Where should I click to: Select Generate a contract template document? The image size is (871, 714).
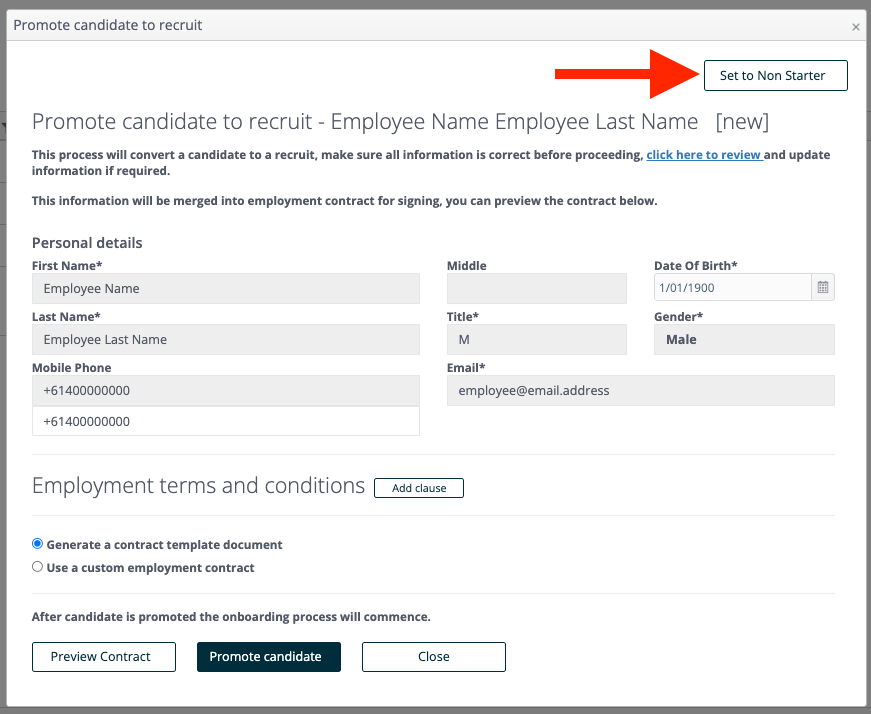click(x=37, y=543)
